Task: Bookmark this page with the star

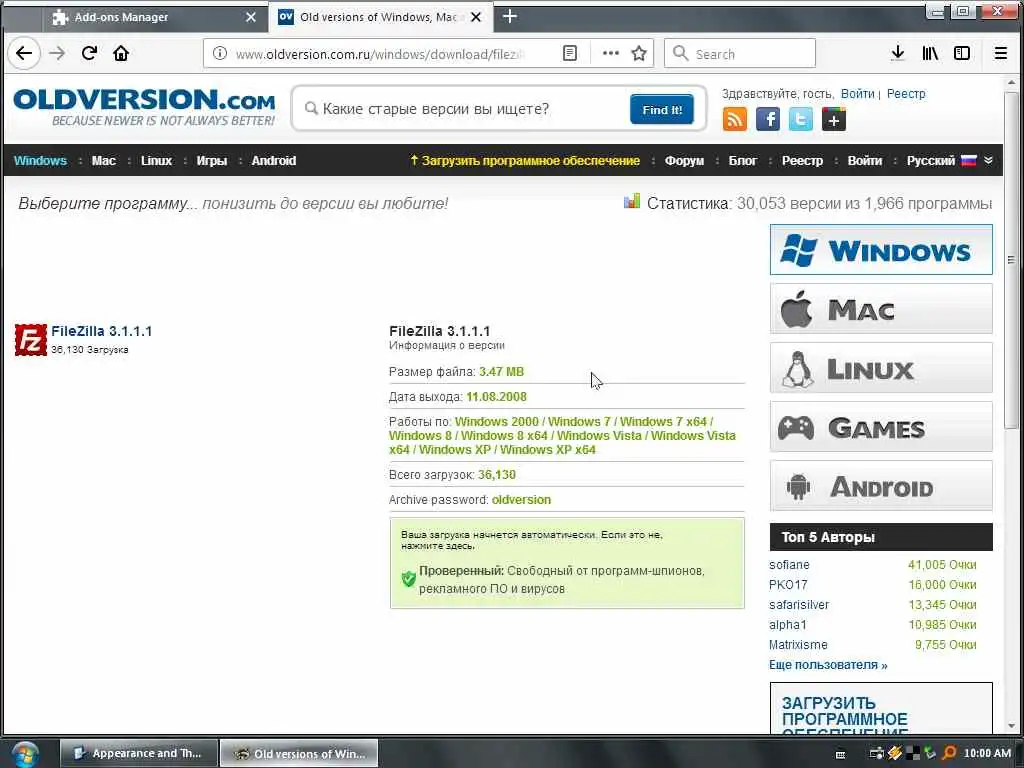Action: pyautogui.click(x=639, y=54)
